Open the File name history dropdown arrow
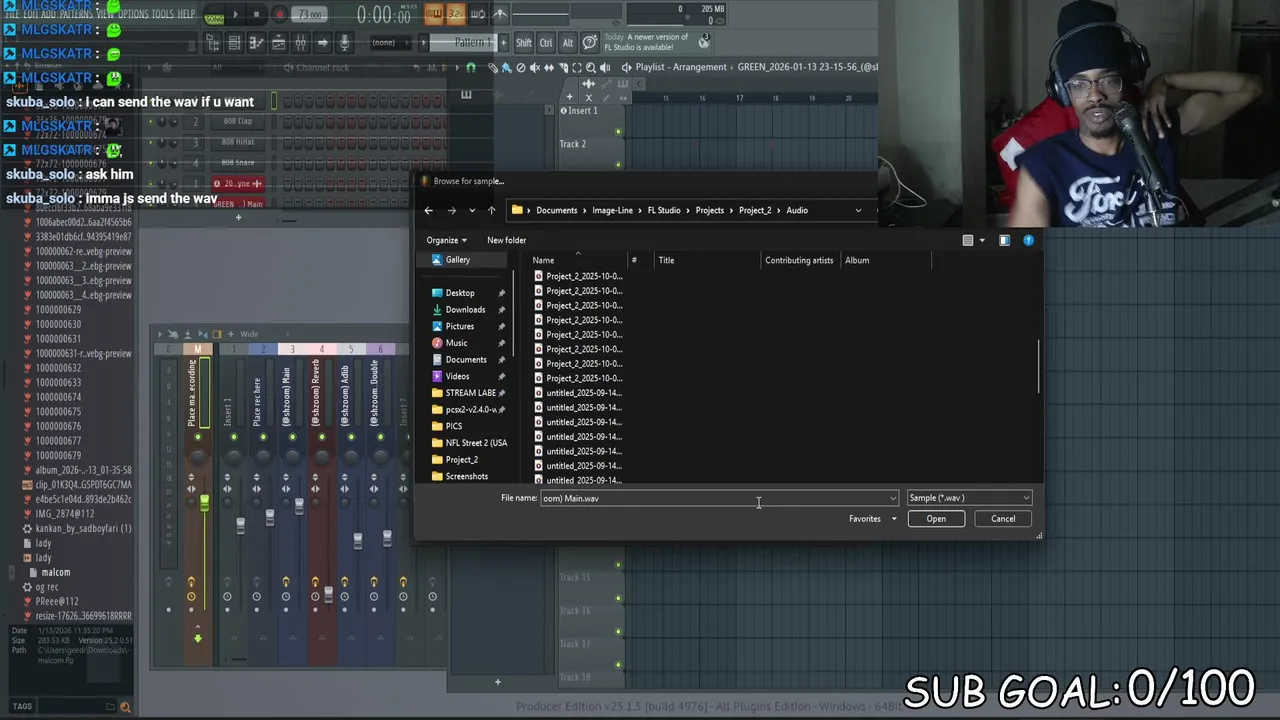Viewport: 1280px width, 720px height. [893, 498]
